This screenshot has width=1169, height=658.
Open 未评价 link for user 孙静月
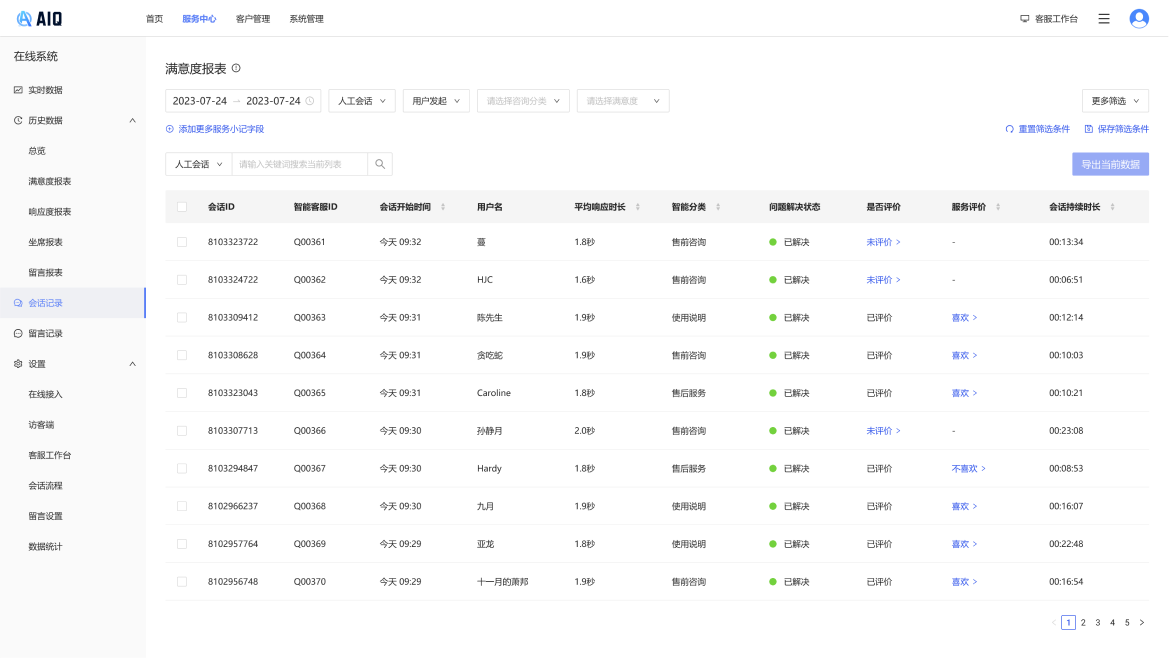coord(883,431)
